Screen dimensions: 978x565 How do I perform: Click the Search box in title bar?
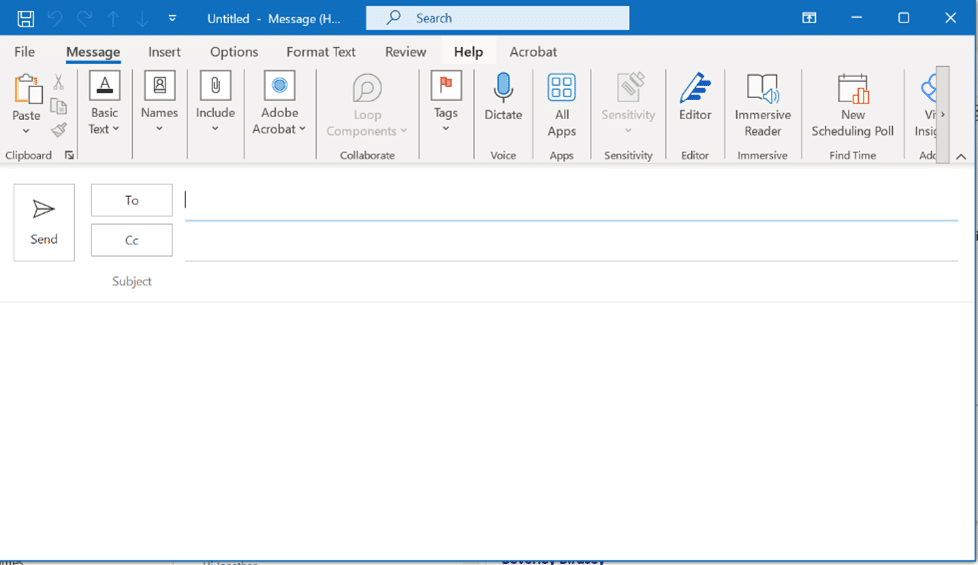pyautogui.click(x=497, y=18)
